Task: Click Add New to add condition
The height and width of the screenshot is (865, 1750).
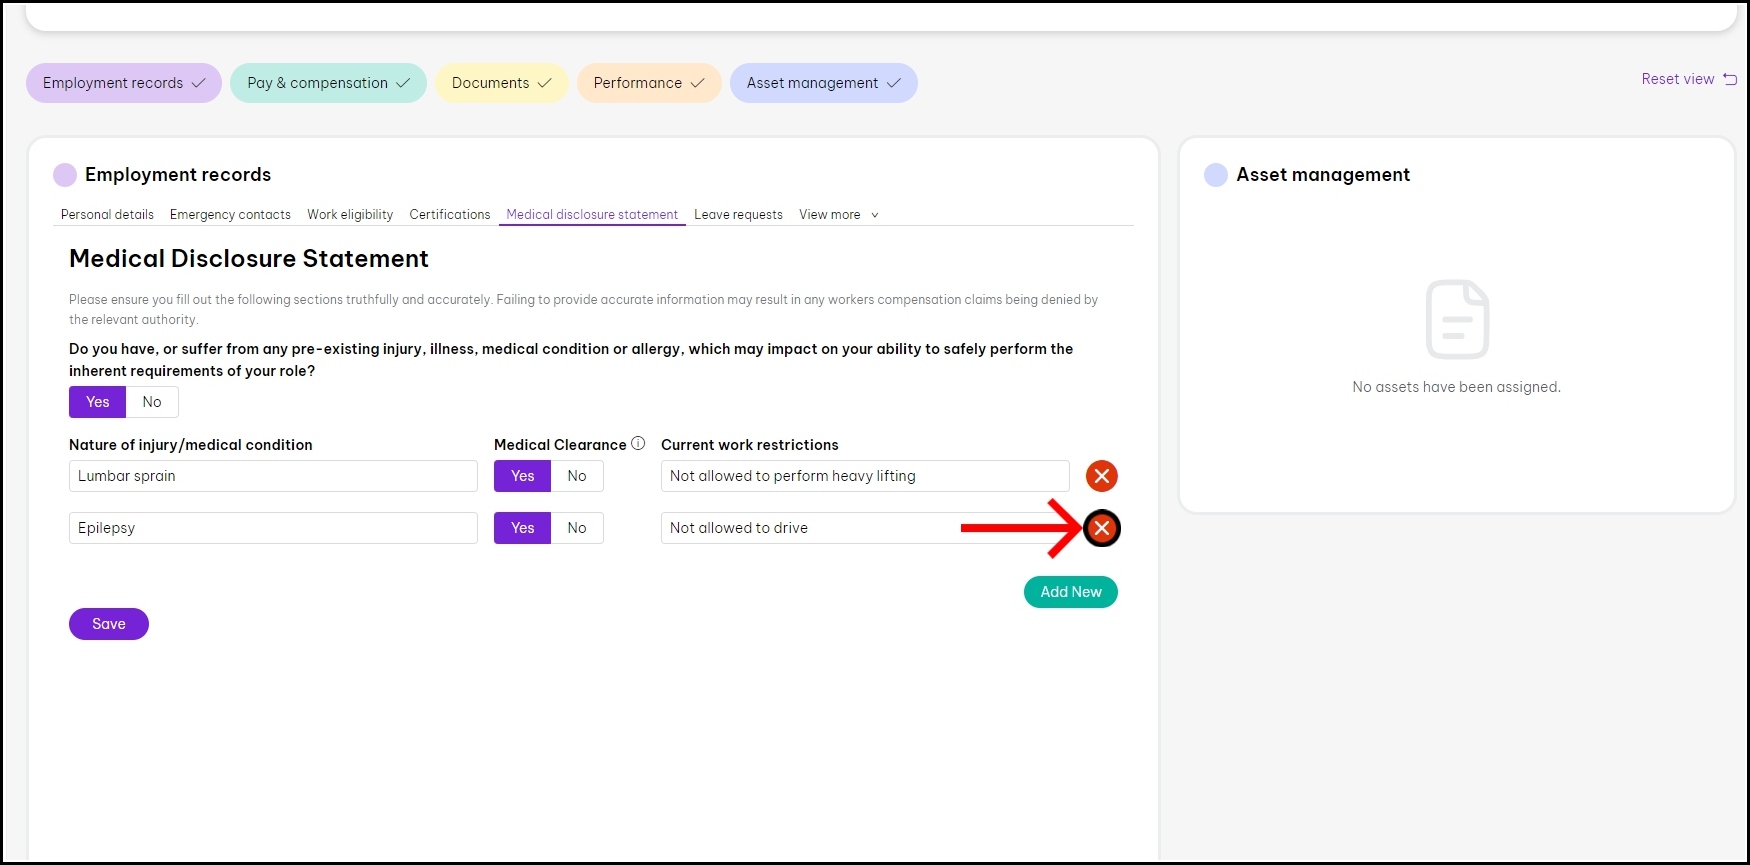Action: point(1070,592)
